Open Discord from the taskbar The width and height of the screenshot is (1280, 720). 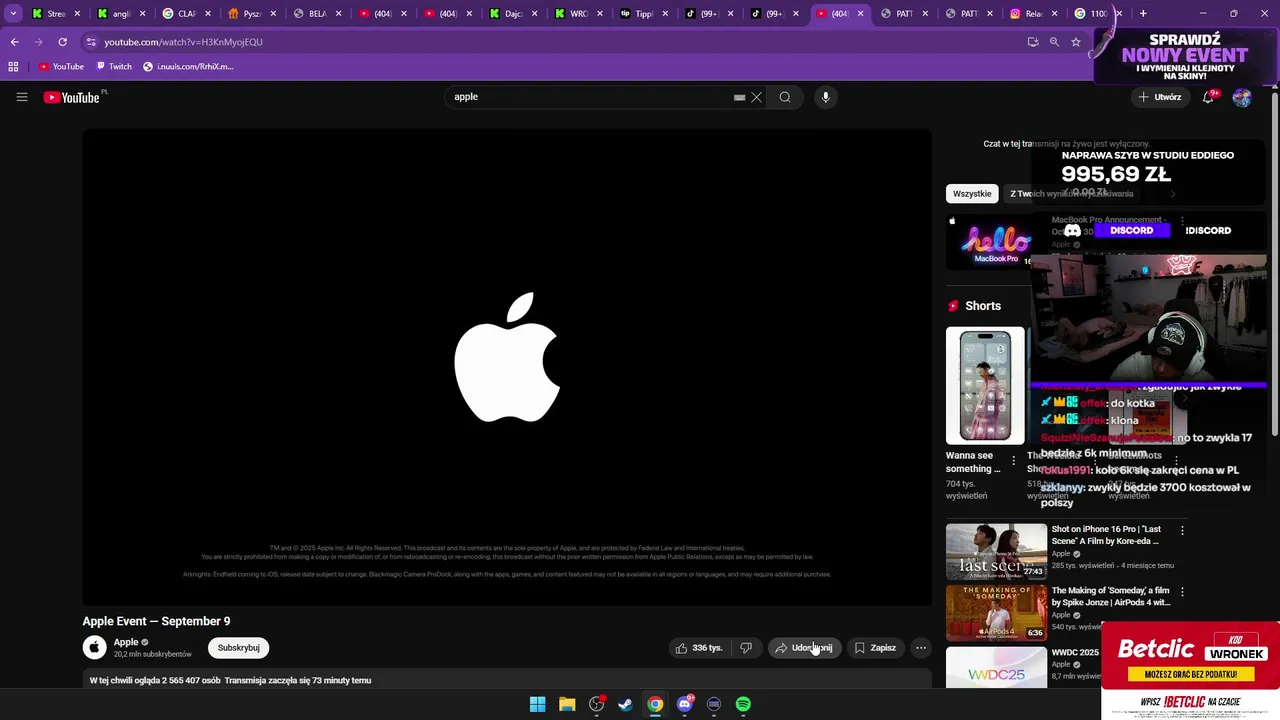point(685,704)
